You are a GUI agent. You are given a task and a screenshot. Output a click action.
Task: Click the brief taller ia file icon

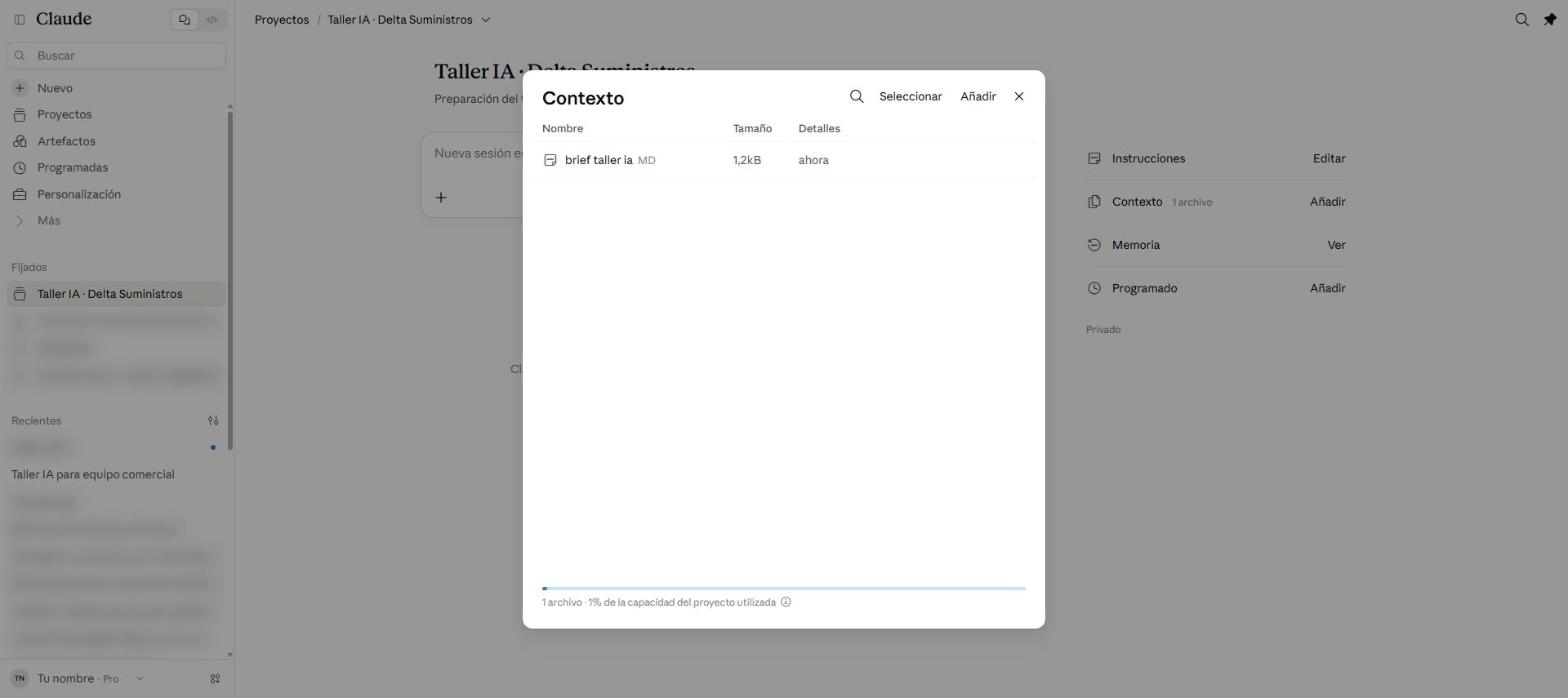pyautogui.click(x=550, y=160)
